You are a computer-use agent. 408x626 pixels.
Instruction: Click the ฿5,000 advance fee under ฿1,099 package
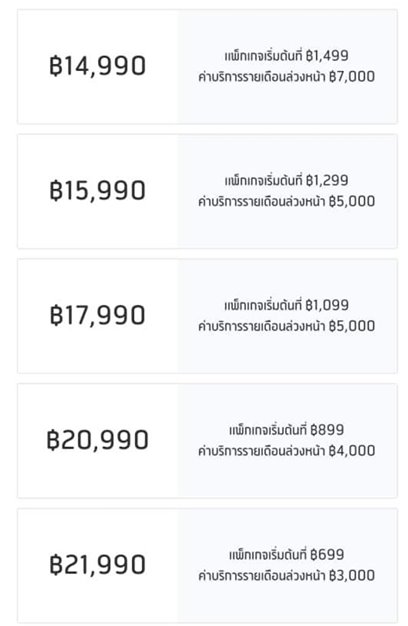click(x=287, y=326)
